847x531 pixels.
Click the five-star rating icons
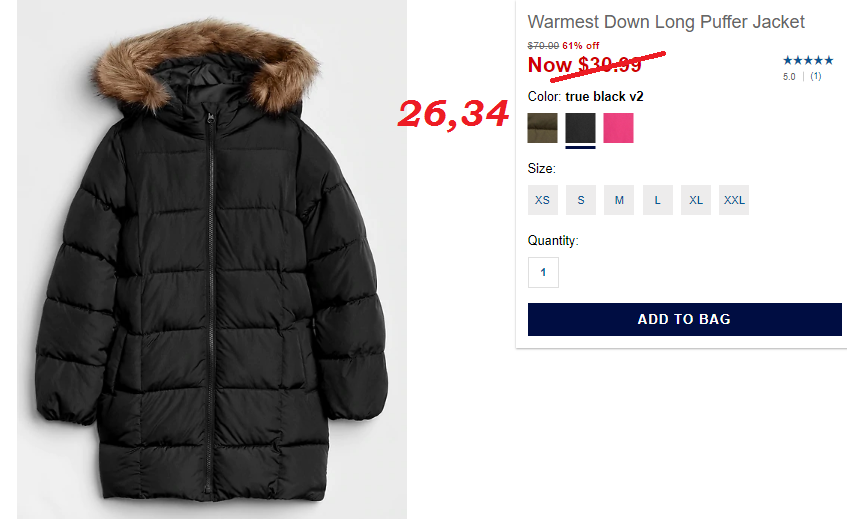(x=808, y=60)
